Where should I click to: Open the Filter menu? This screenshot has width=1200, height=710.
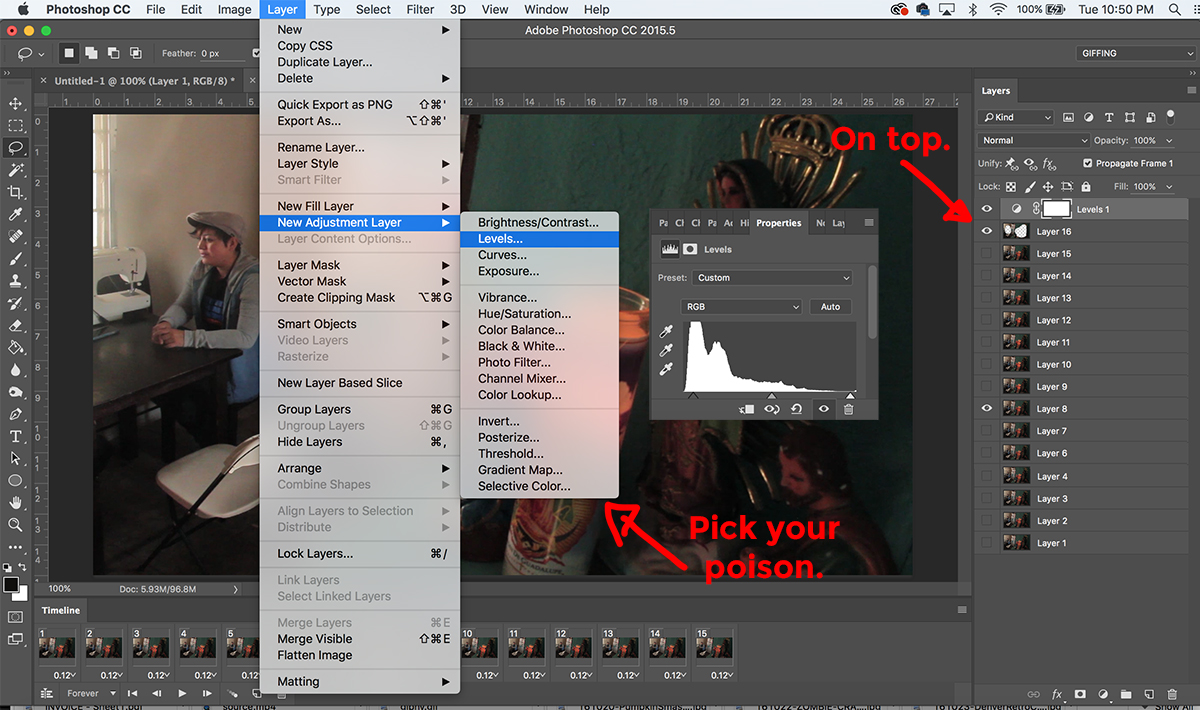(x=422, y=9)
